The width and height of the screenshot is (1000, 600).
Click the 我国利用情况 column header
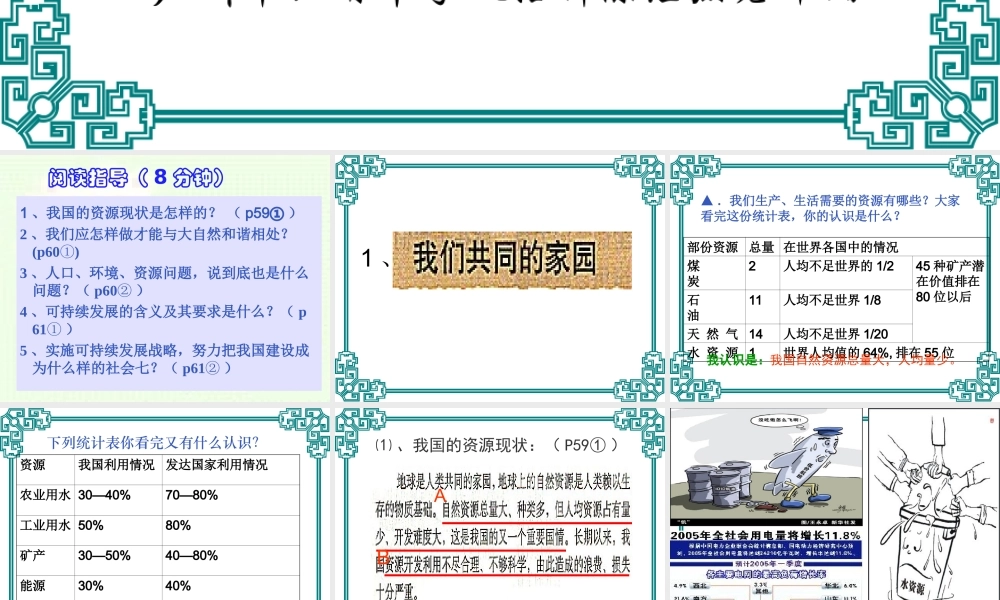coord(116,465)
